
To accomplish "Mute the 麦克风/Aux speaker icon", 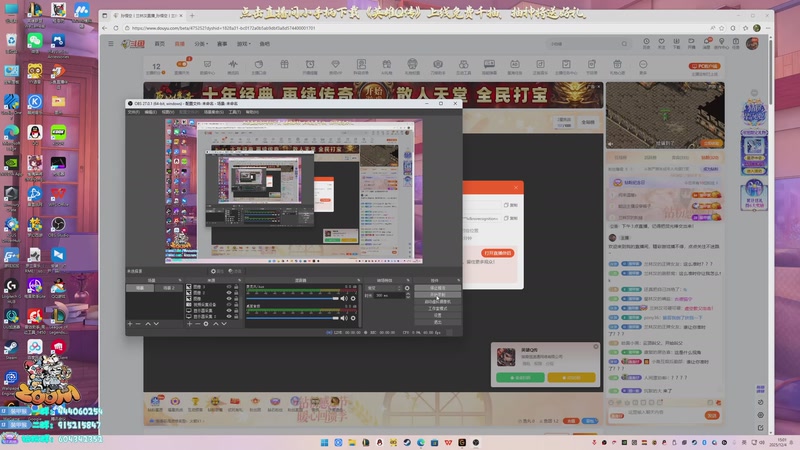I will click(x=344, y=299).
